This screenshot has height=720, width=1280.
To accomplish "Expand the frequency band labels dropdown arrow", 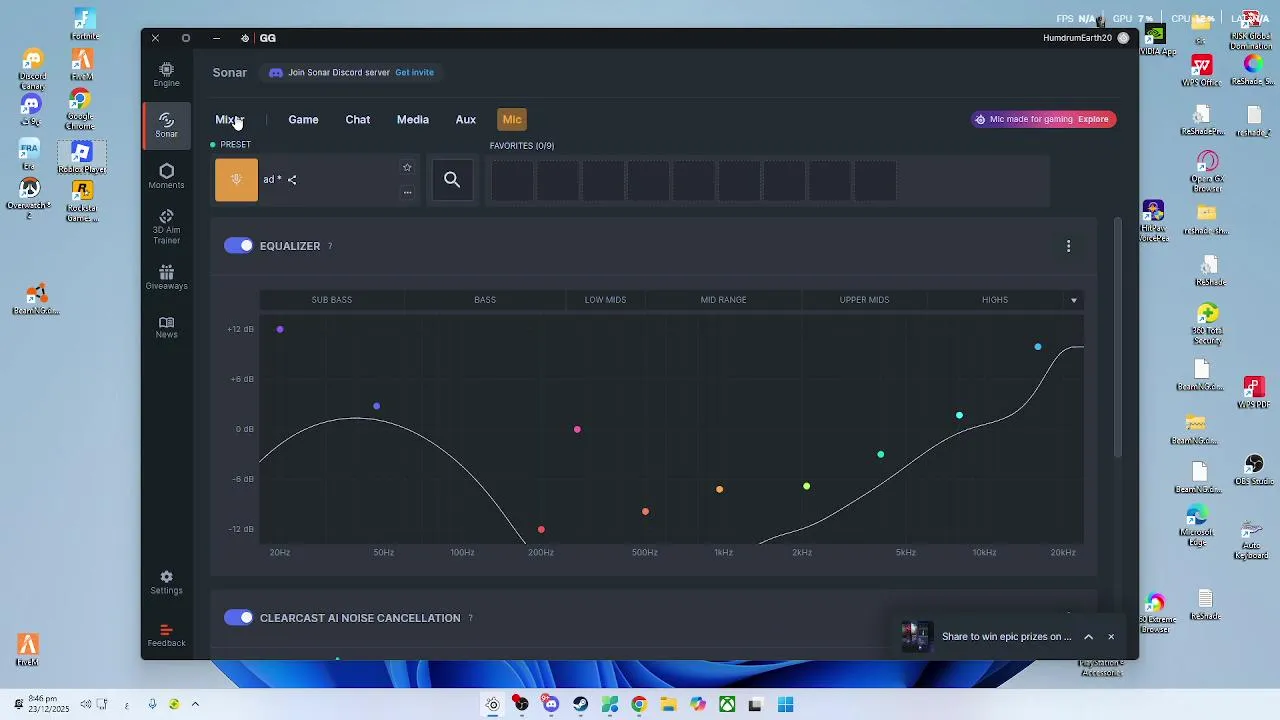I will tap(1074, 300).
